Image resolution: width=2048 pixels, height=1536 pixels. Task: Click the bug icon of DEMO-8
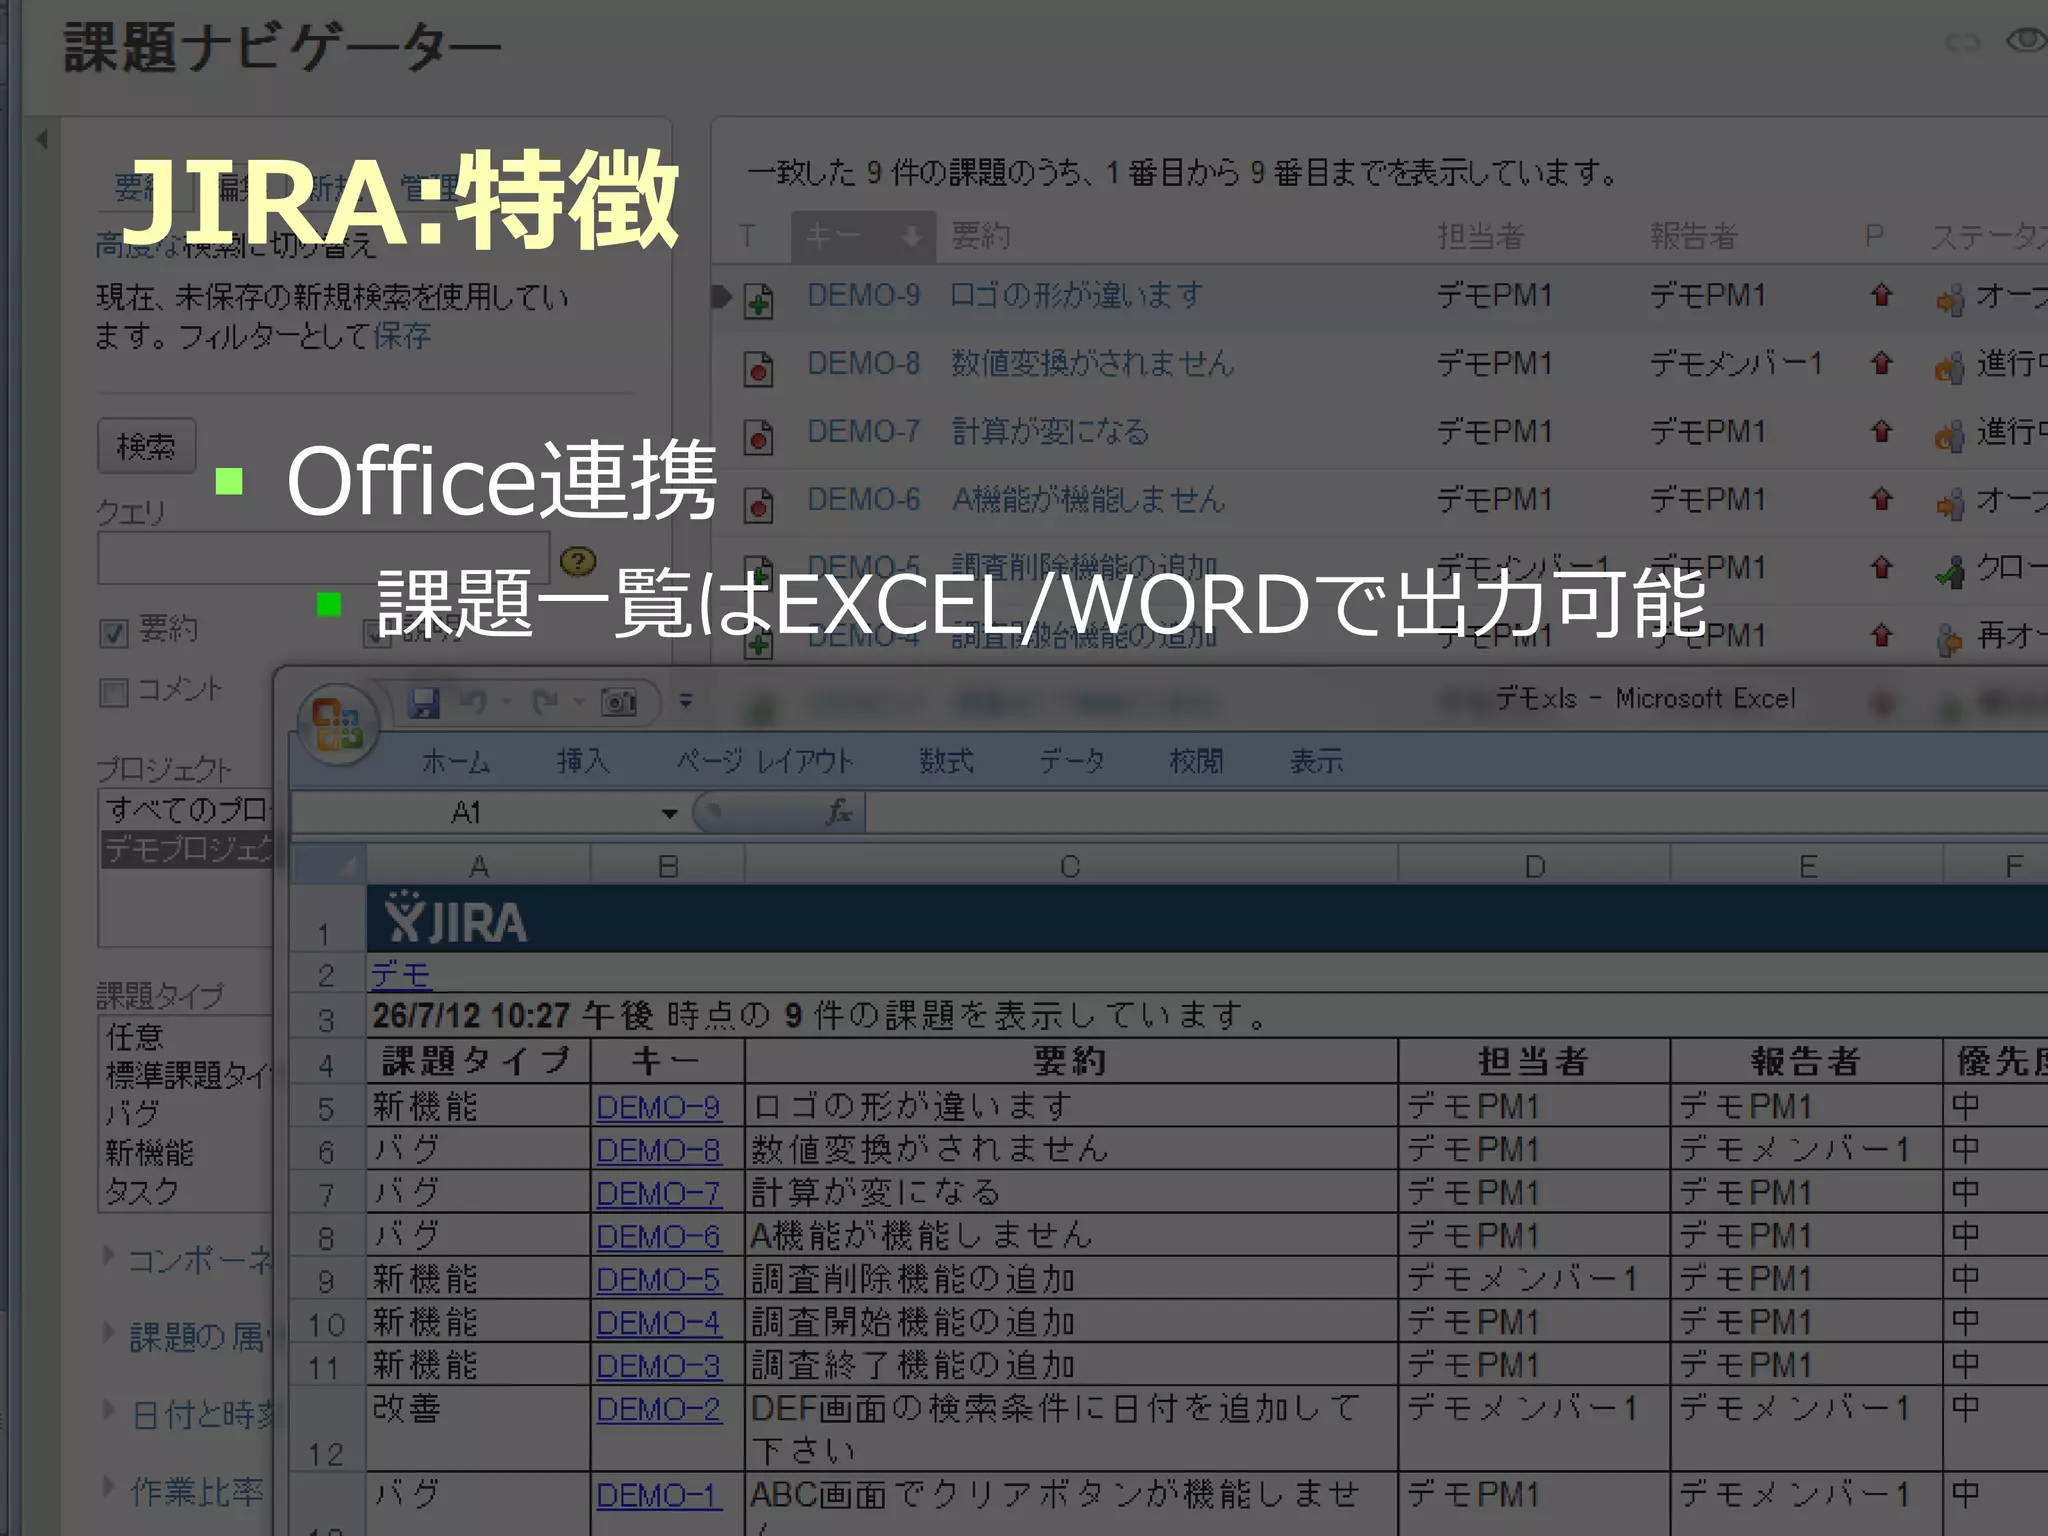759,368
